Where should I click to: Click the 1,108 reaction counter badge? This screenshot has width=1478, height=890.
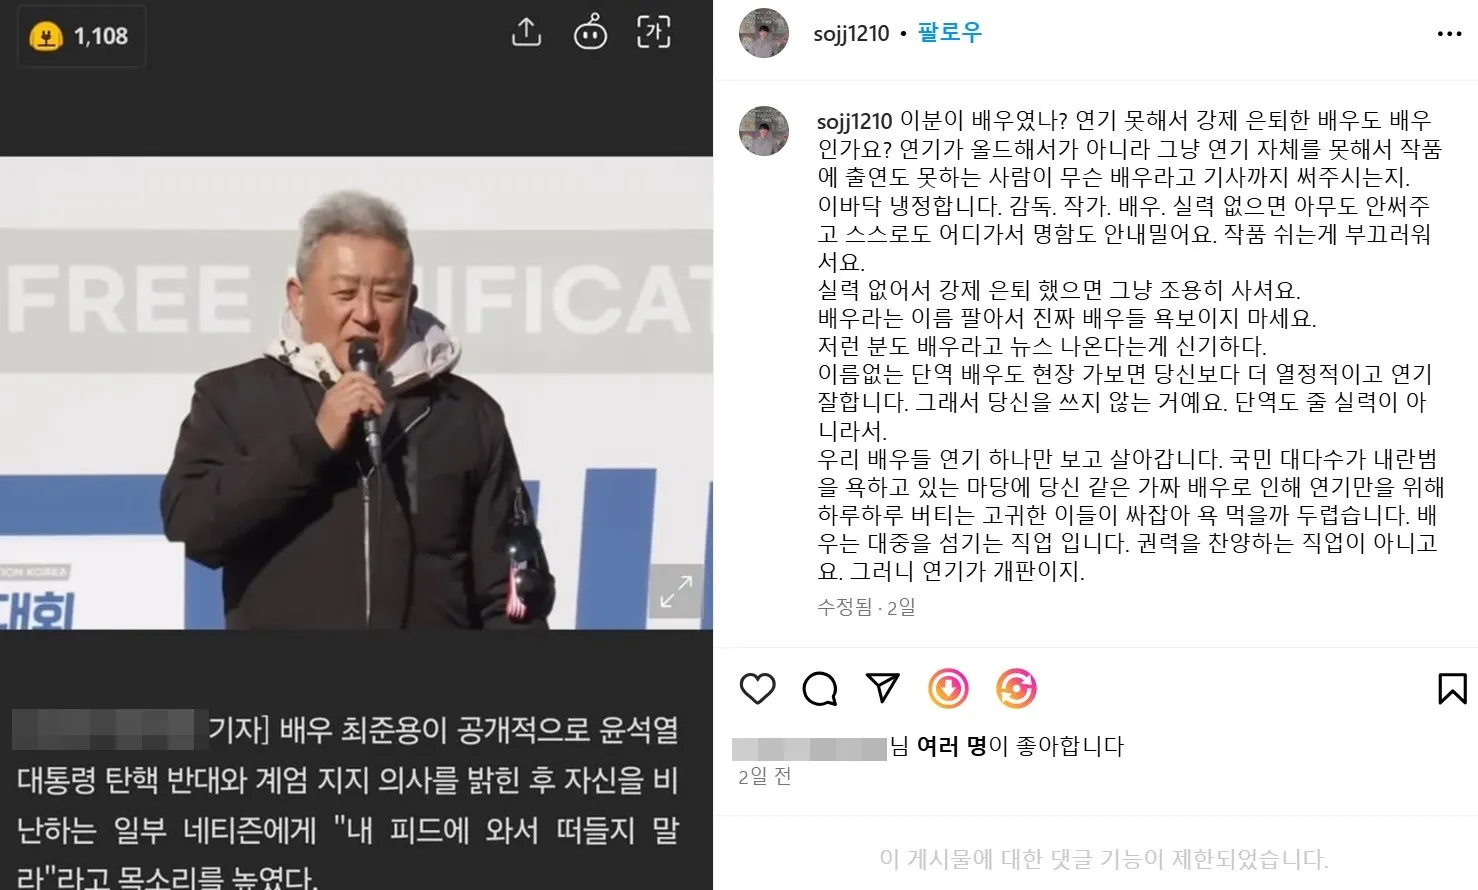pos(81,36)
